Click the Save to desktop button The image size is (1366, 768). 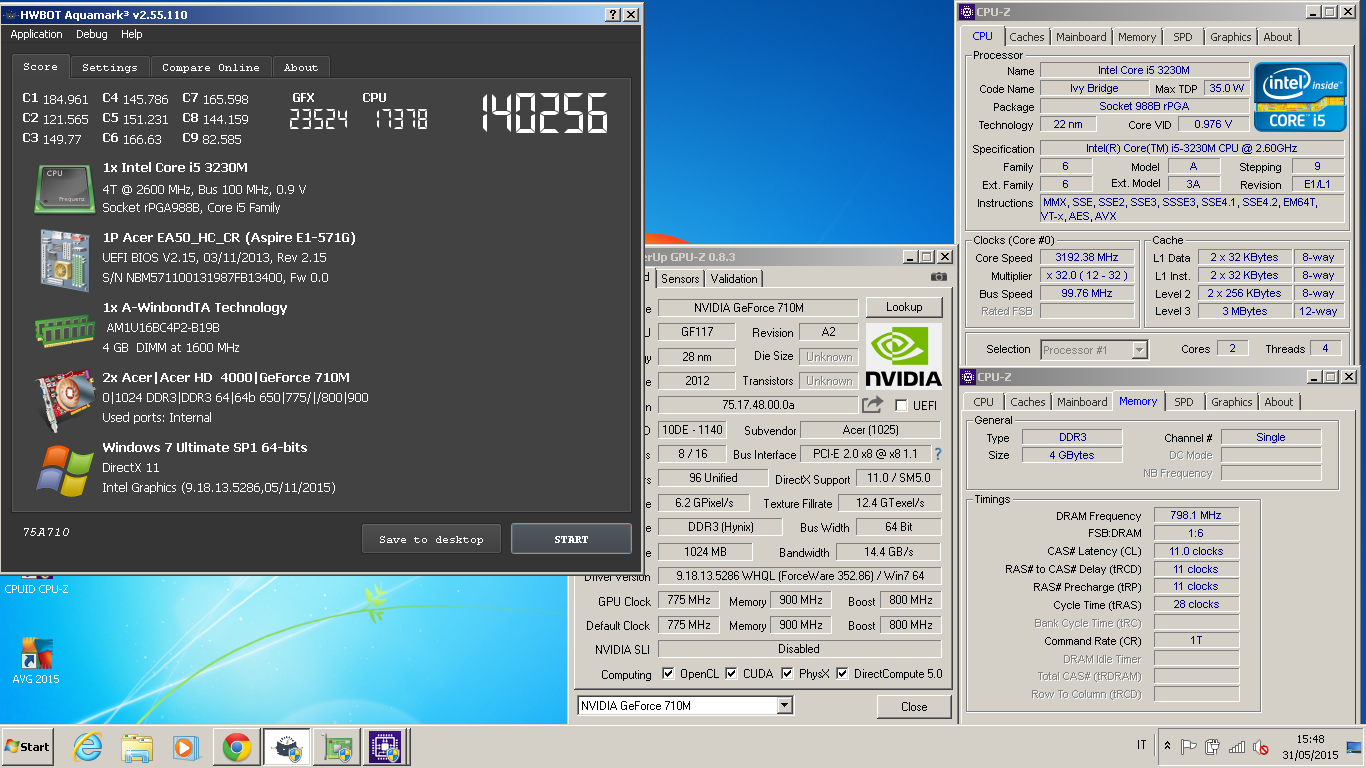click(x=431, y=539)
